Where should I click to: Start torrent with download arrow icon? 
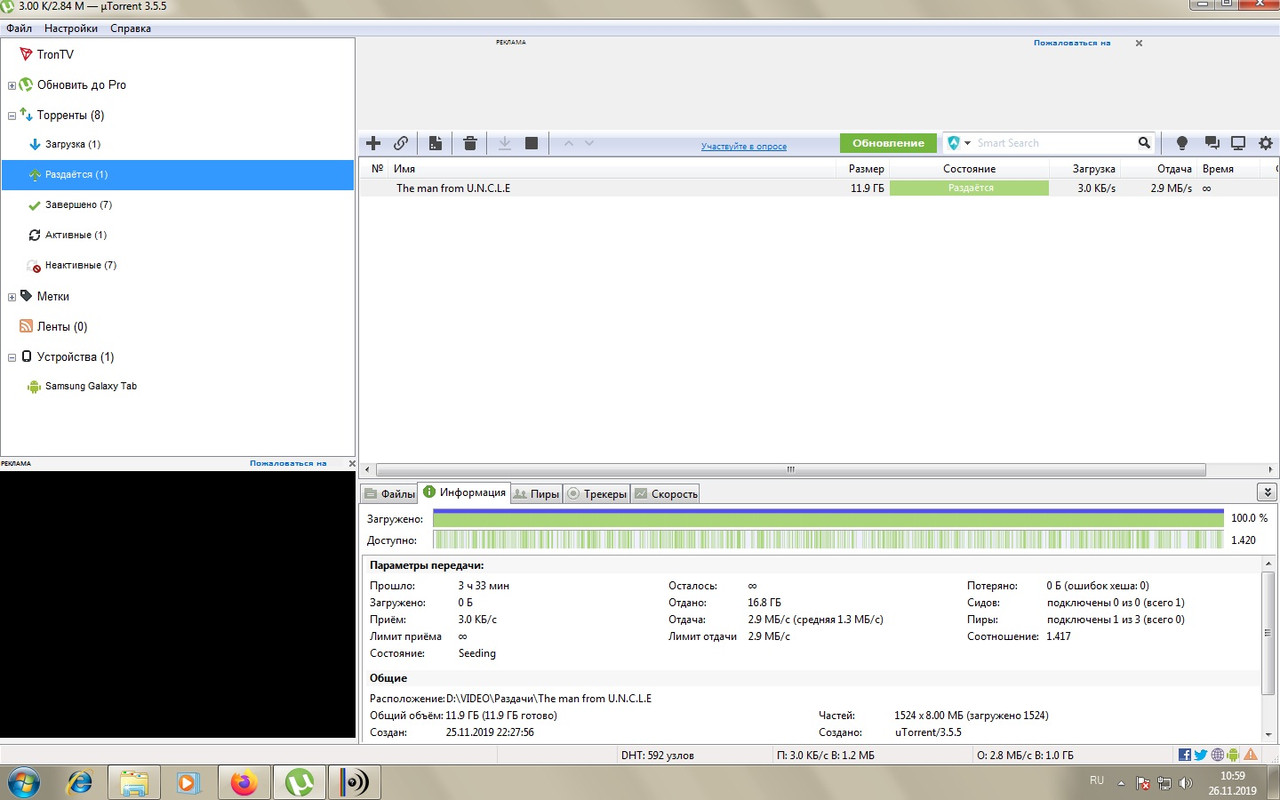[505, 143]
